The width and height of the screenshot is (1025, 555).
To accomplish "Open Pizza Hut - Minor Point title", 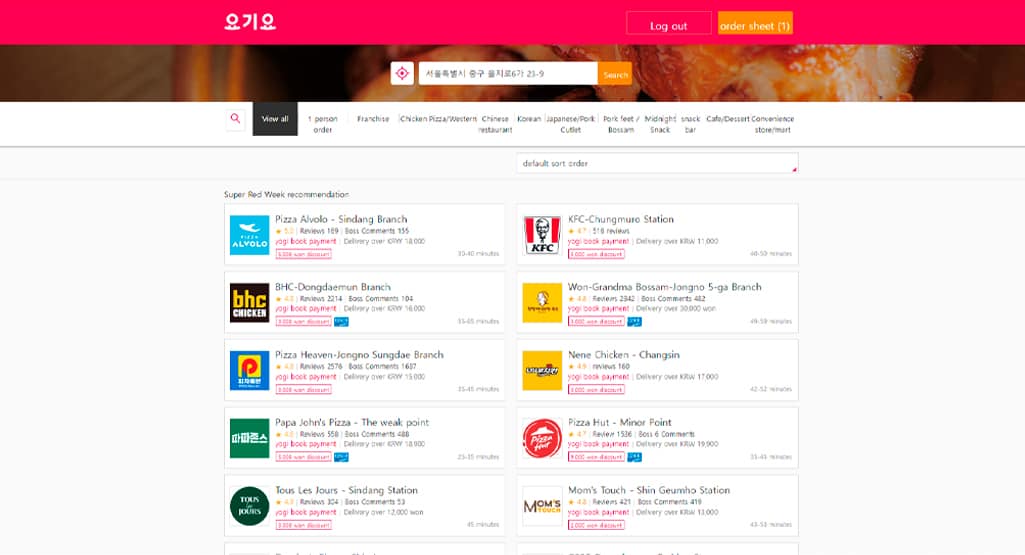I will (620, 422).
